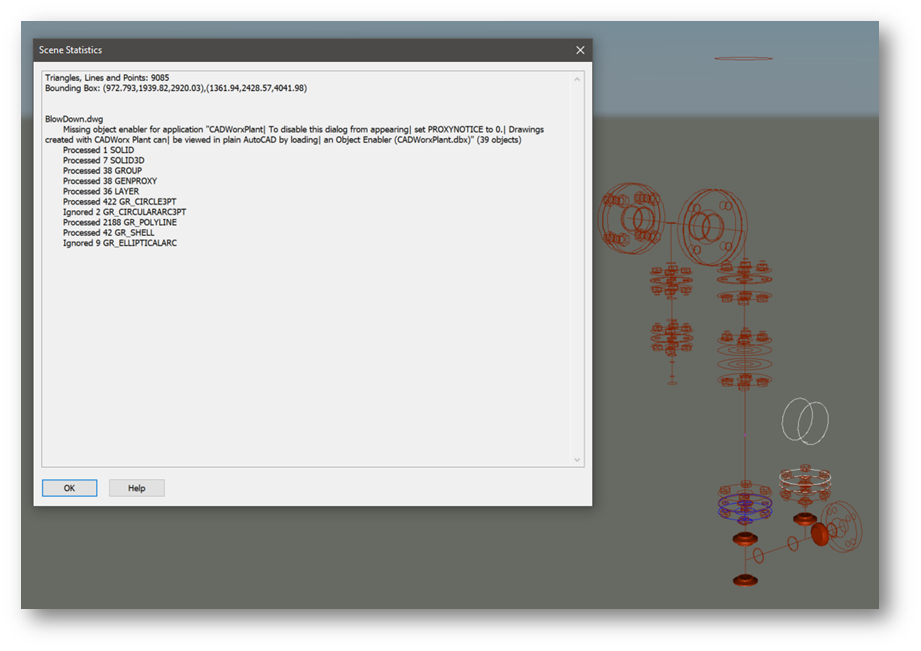Close the Scene Statistics dialog
The image size is (921, 651).
point(579,50)
